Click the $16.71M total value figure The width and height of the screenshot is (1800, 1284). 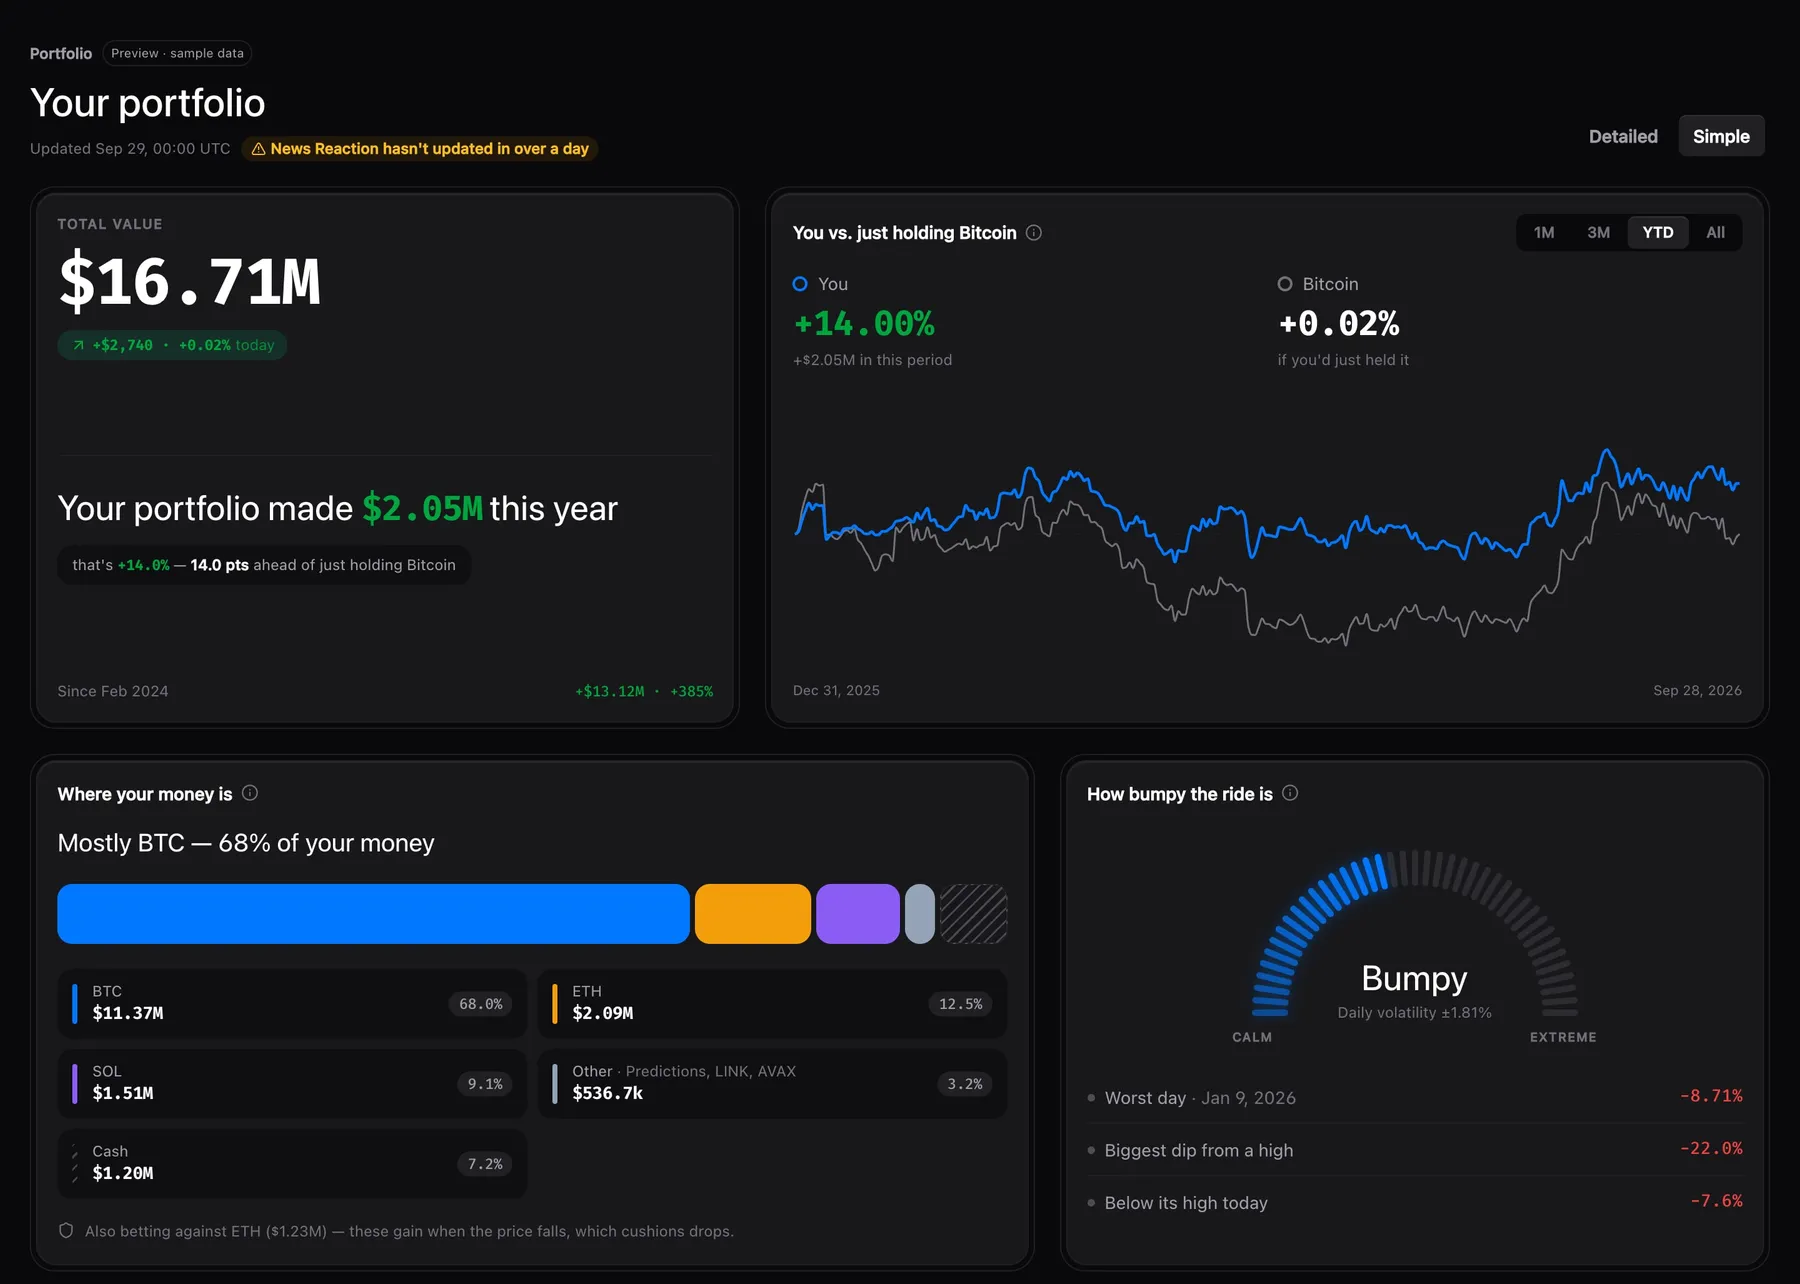[190, 281]
